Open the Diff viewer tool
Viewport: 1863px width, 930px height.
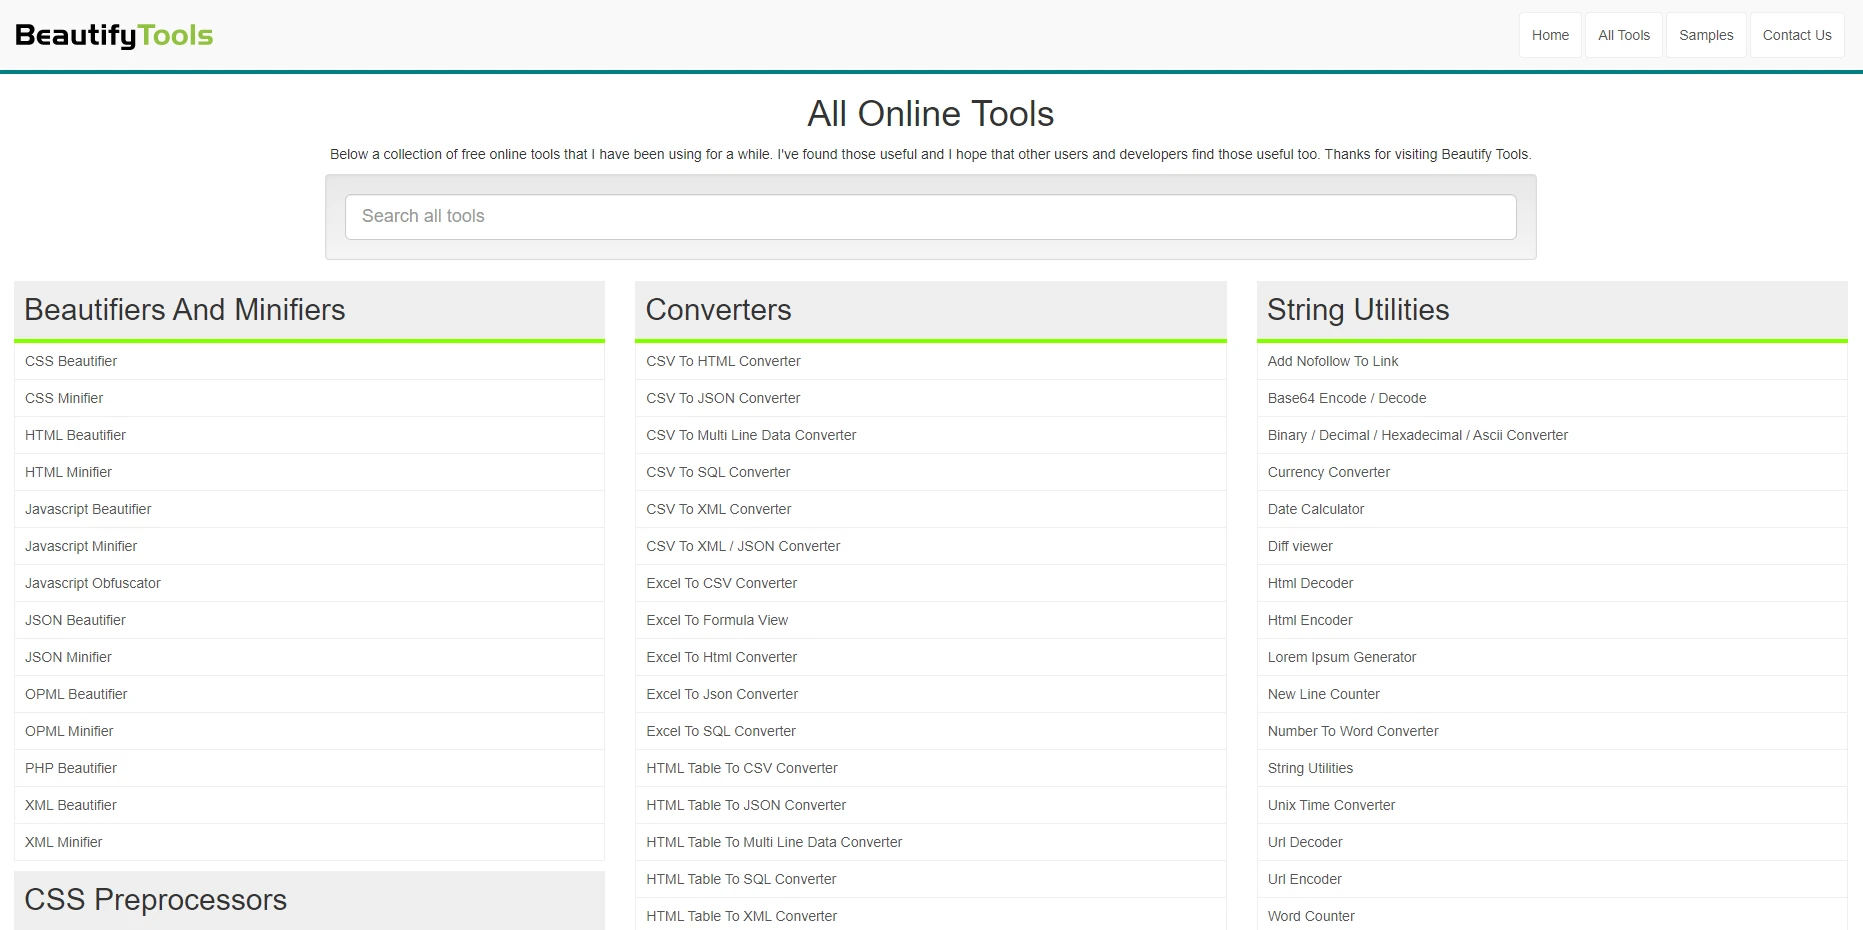click(1299, 546)
